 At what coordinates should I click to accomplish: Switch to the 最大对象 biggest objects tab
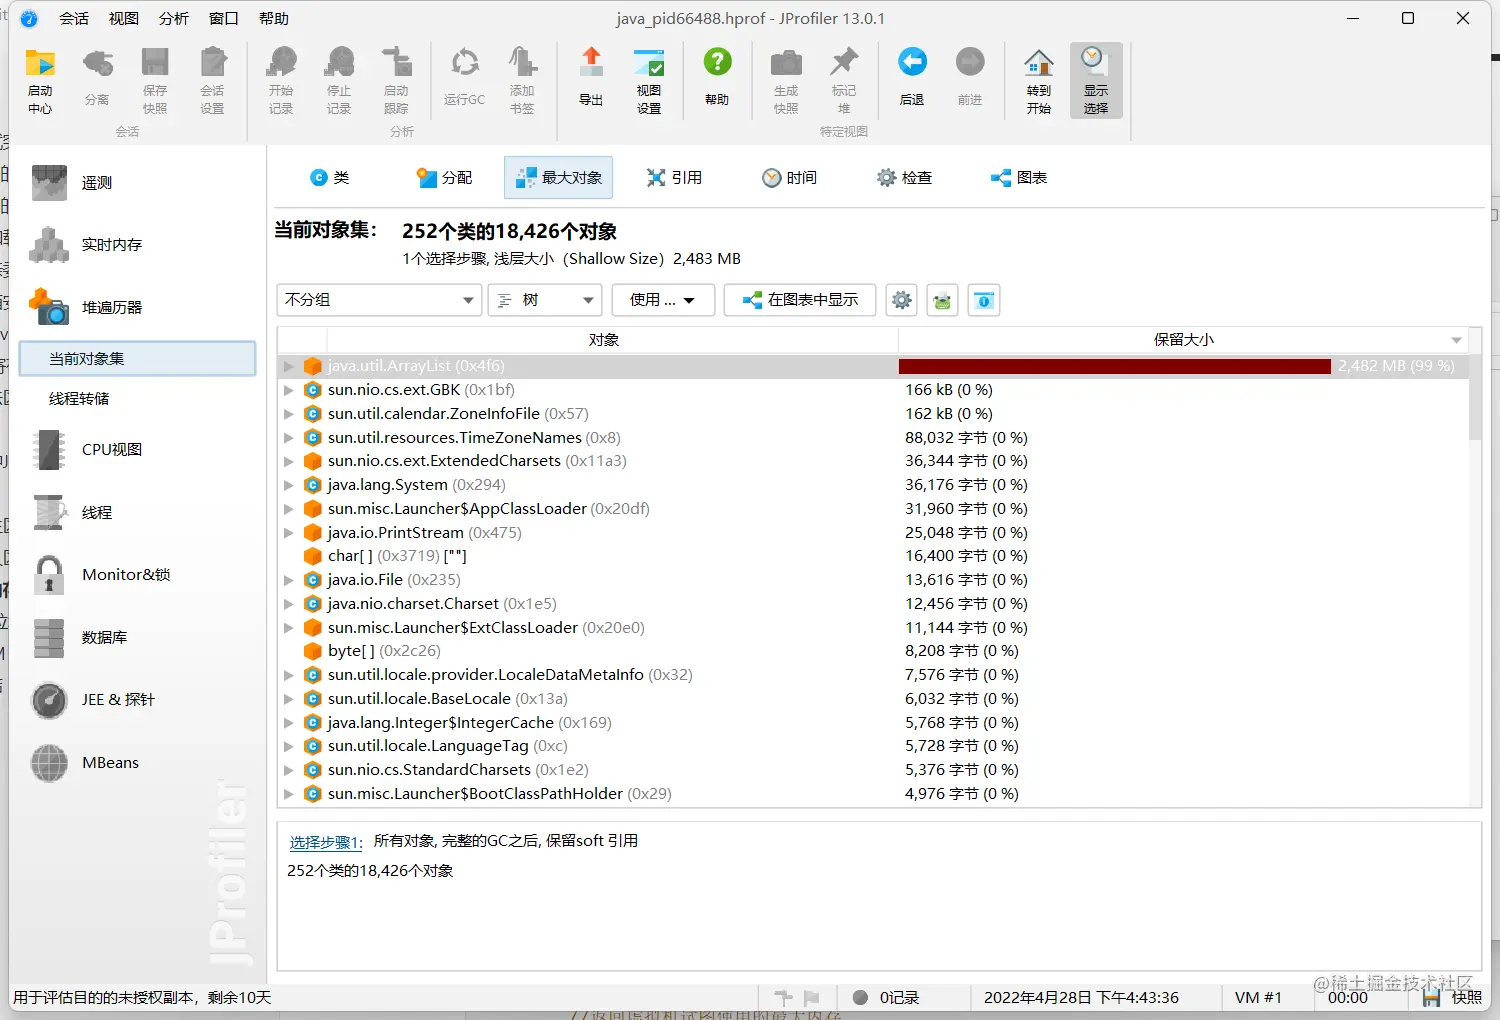(x=558, y=178)
